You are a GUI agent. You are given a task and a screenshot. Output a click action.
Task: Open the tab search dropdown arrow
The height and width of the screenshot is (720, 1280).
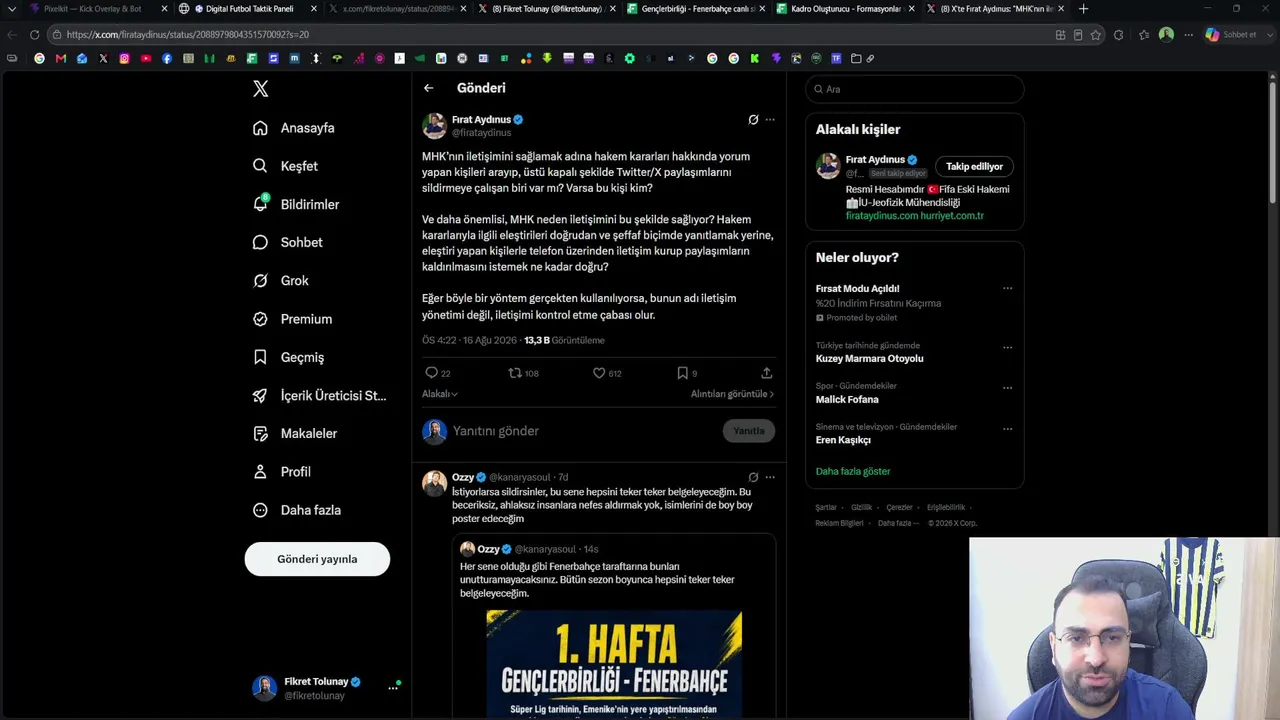pyautogui.click(x=11, y=9)
